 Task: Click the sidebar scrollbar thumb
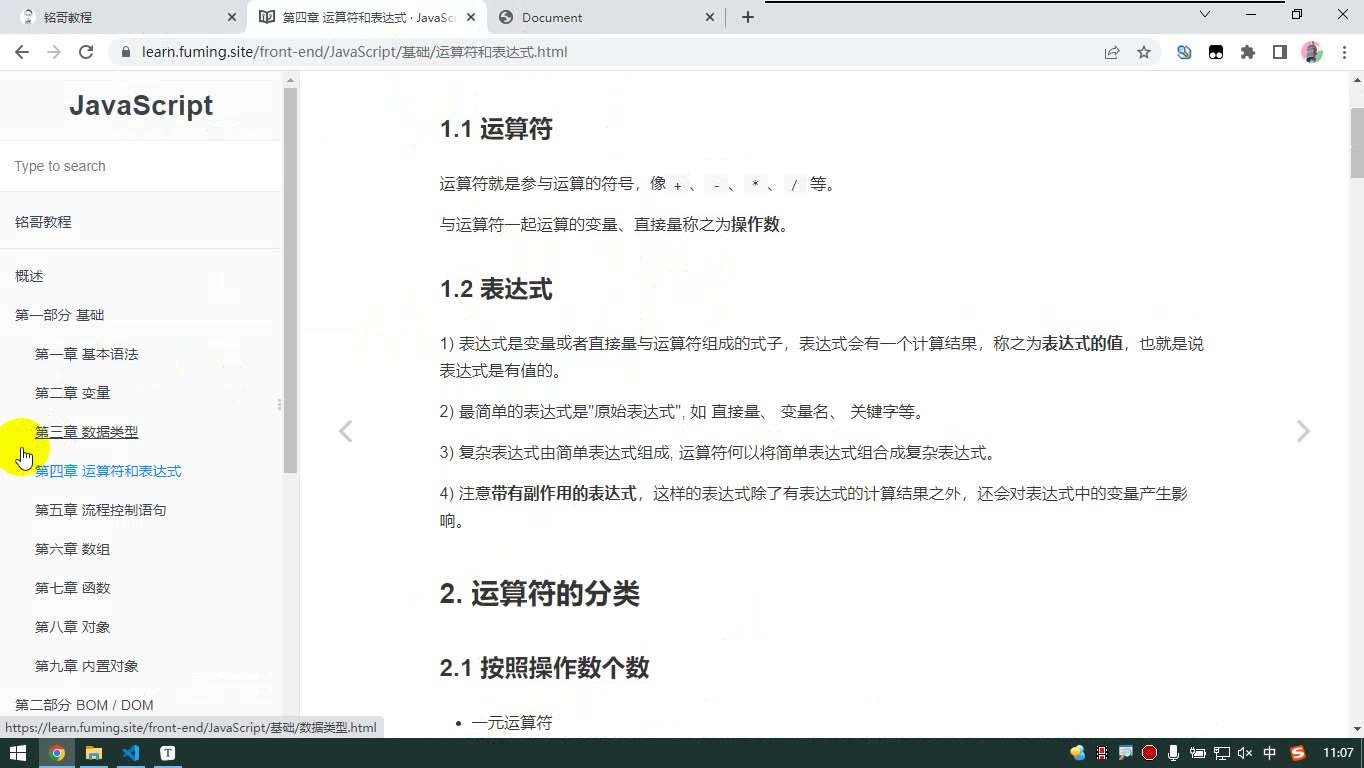click(290, 280)
